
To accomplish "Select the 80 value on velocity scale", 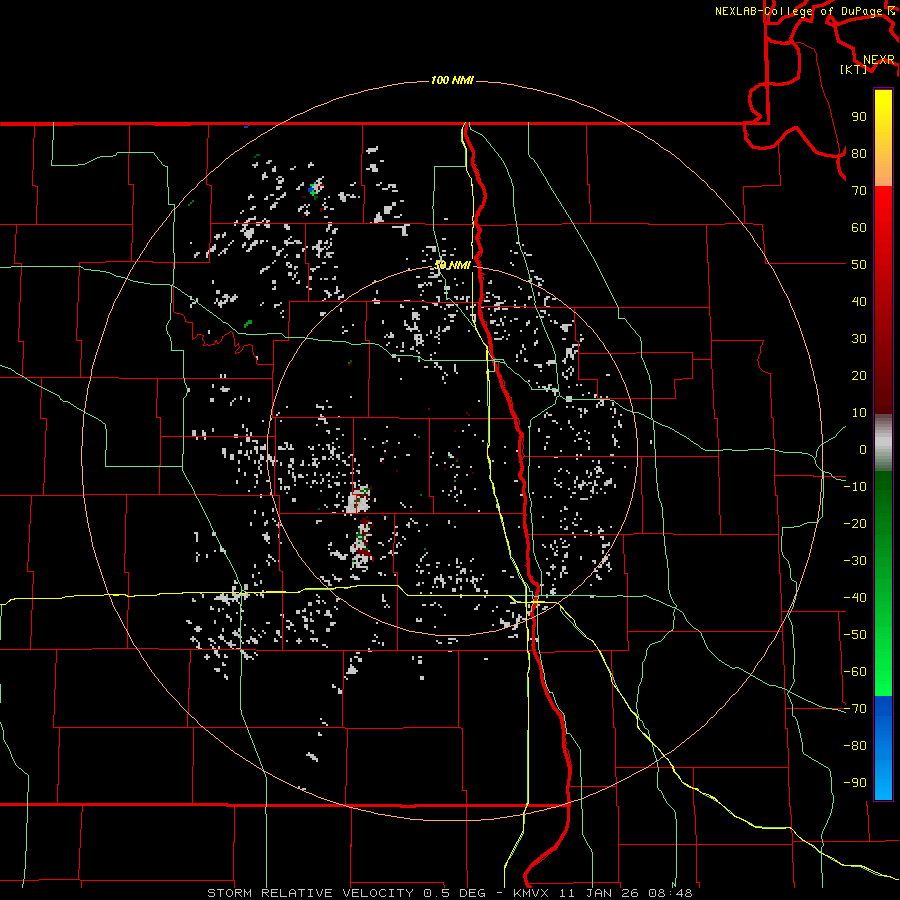I will coord(859,154).
